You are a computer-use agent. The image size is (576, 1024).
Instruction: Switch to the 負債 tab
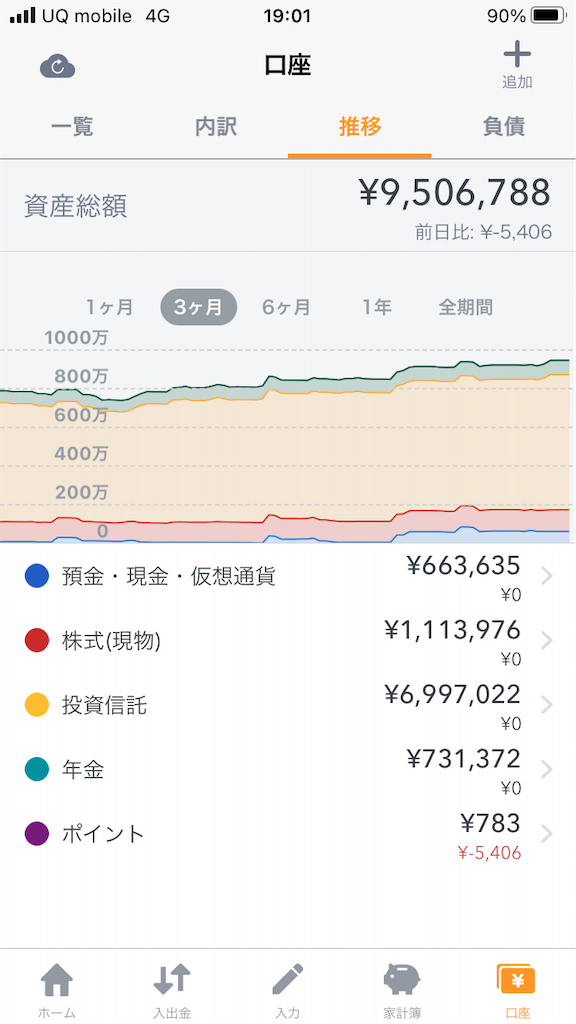pyautogui.click(x=504, y=127)
